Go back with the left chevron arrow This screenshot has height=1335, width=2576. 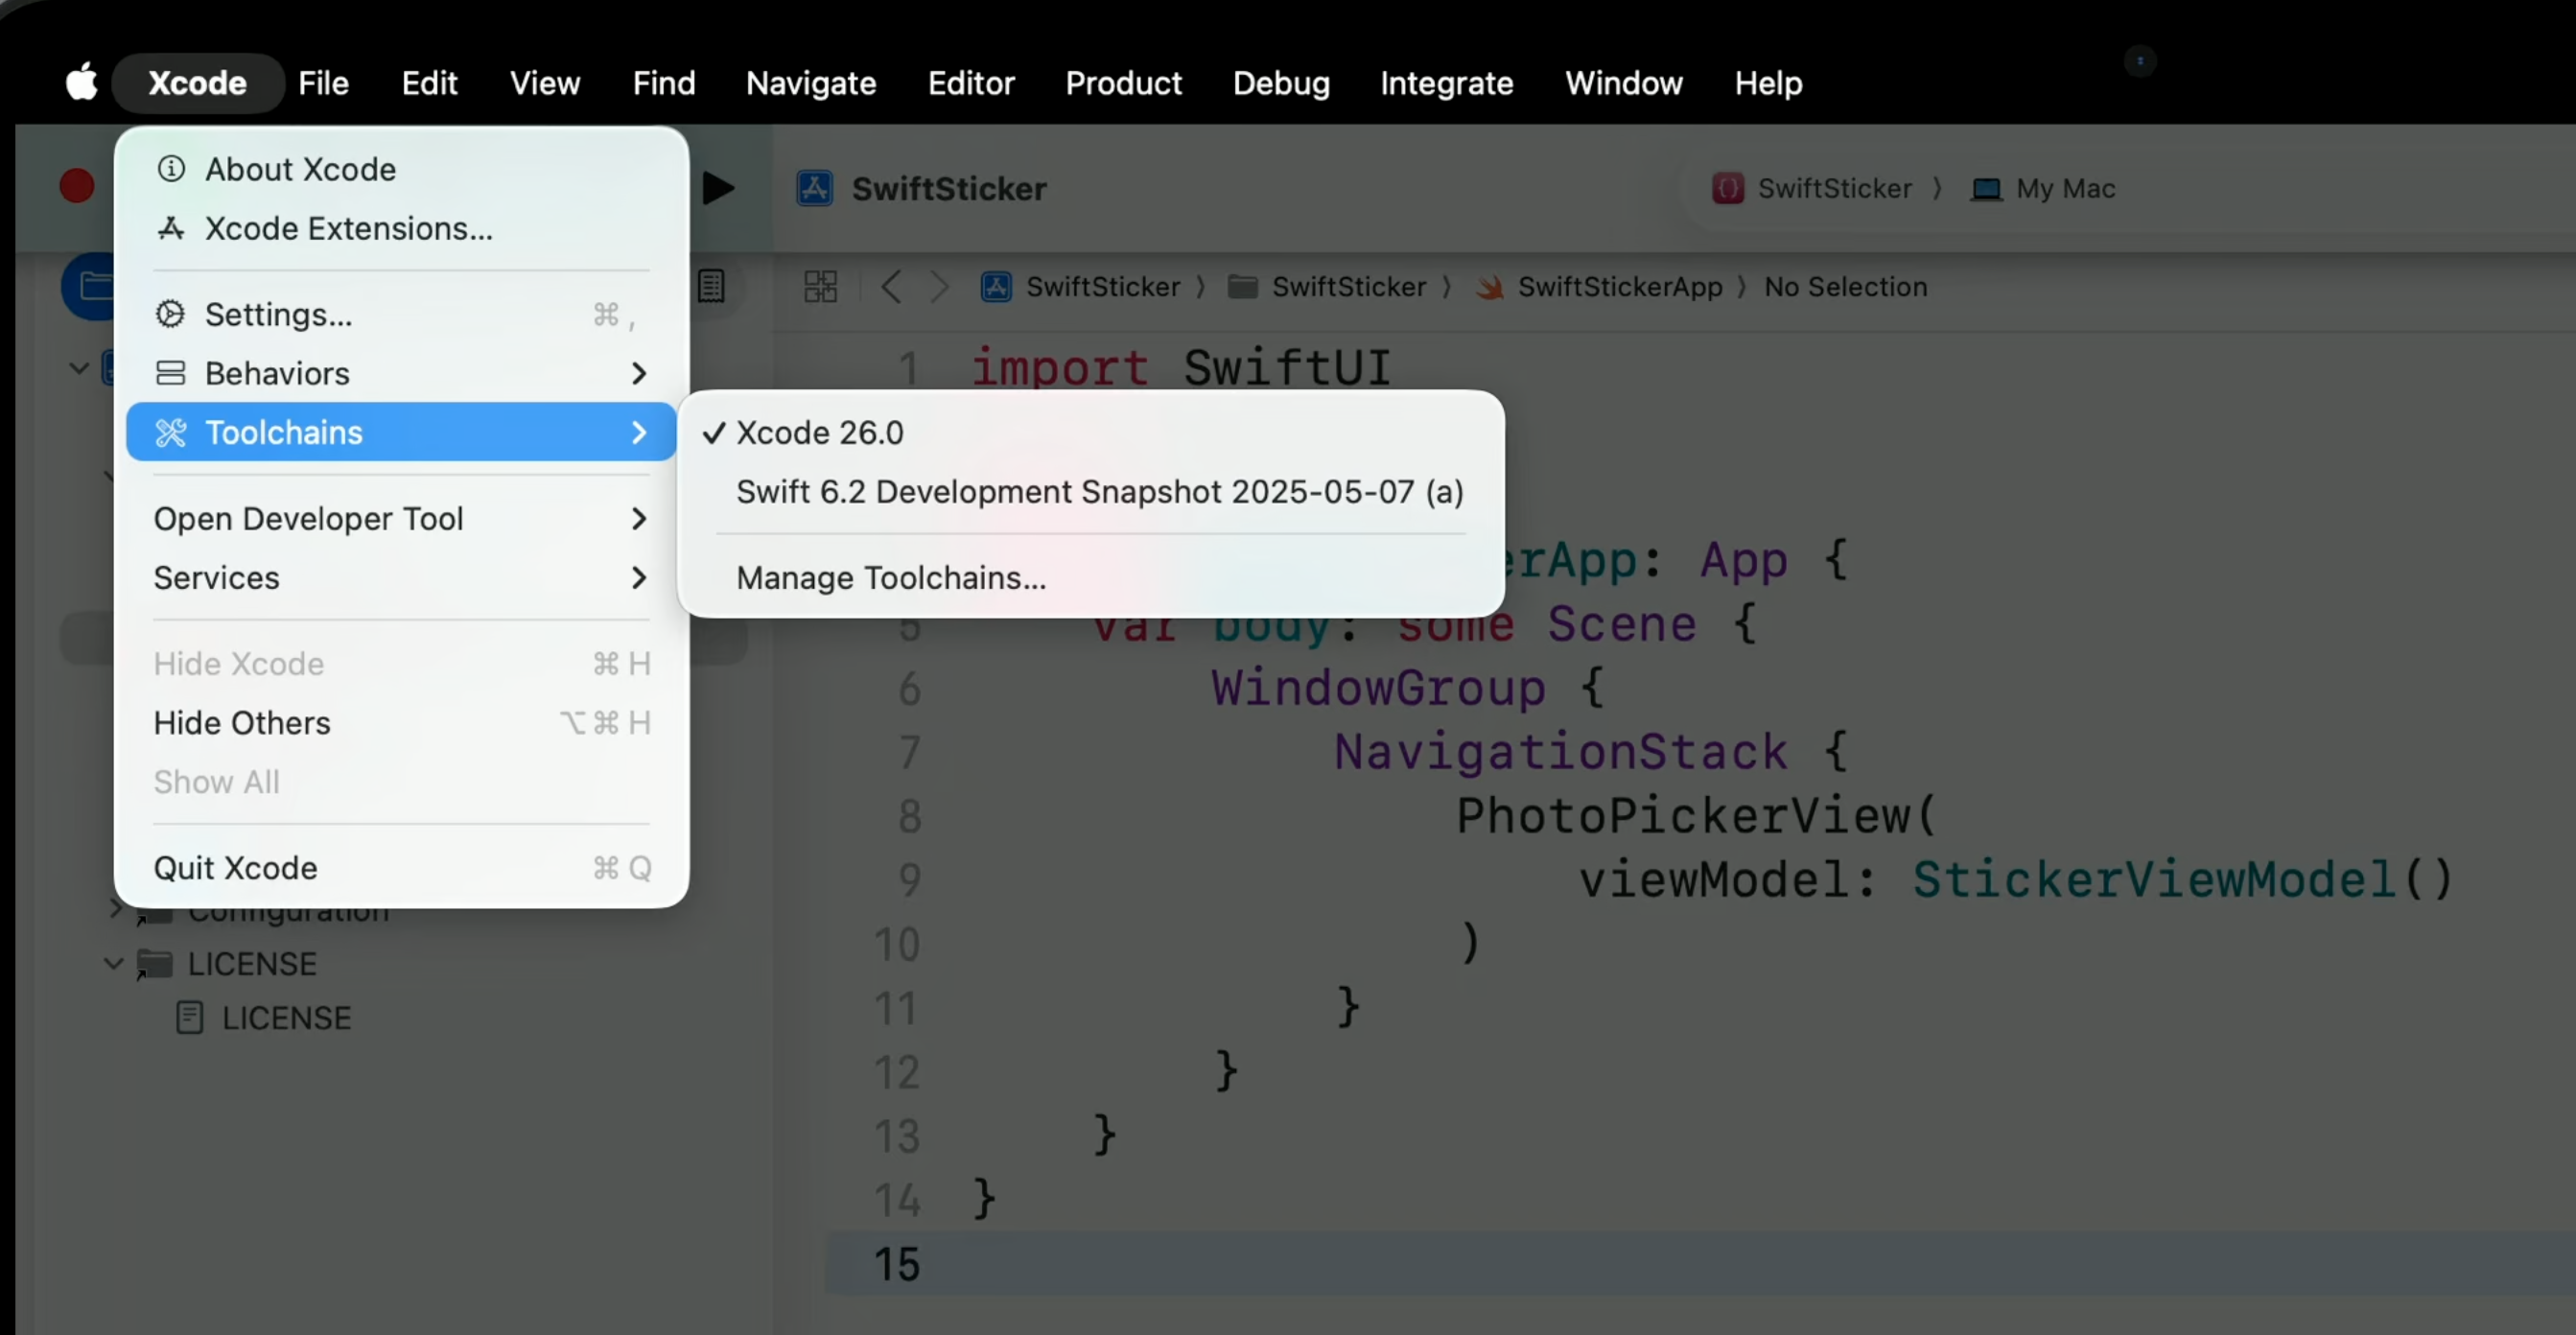(x=891, y=287)
